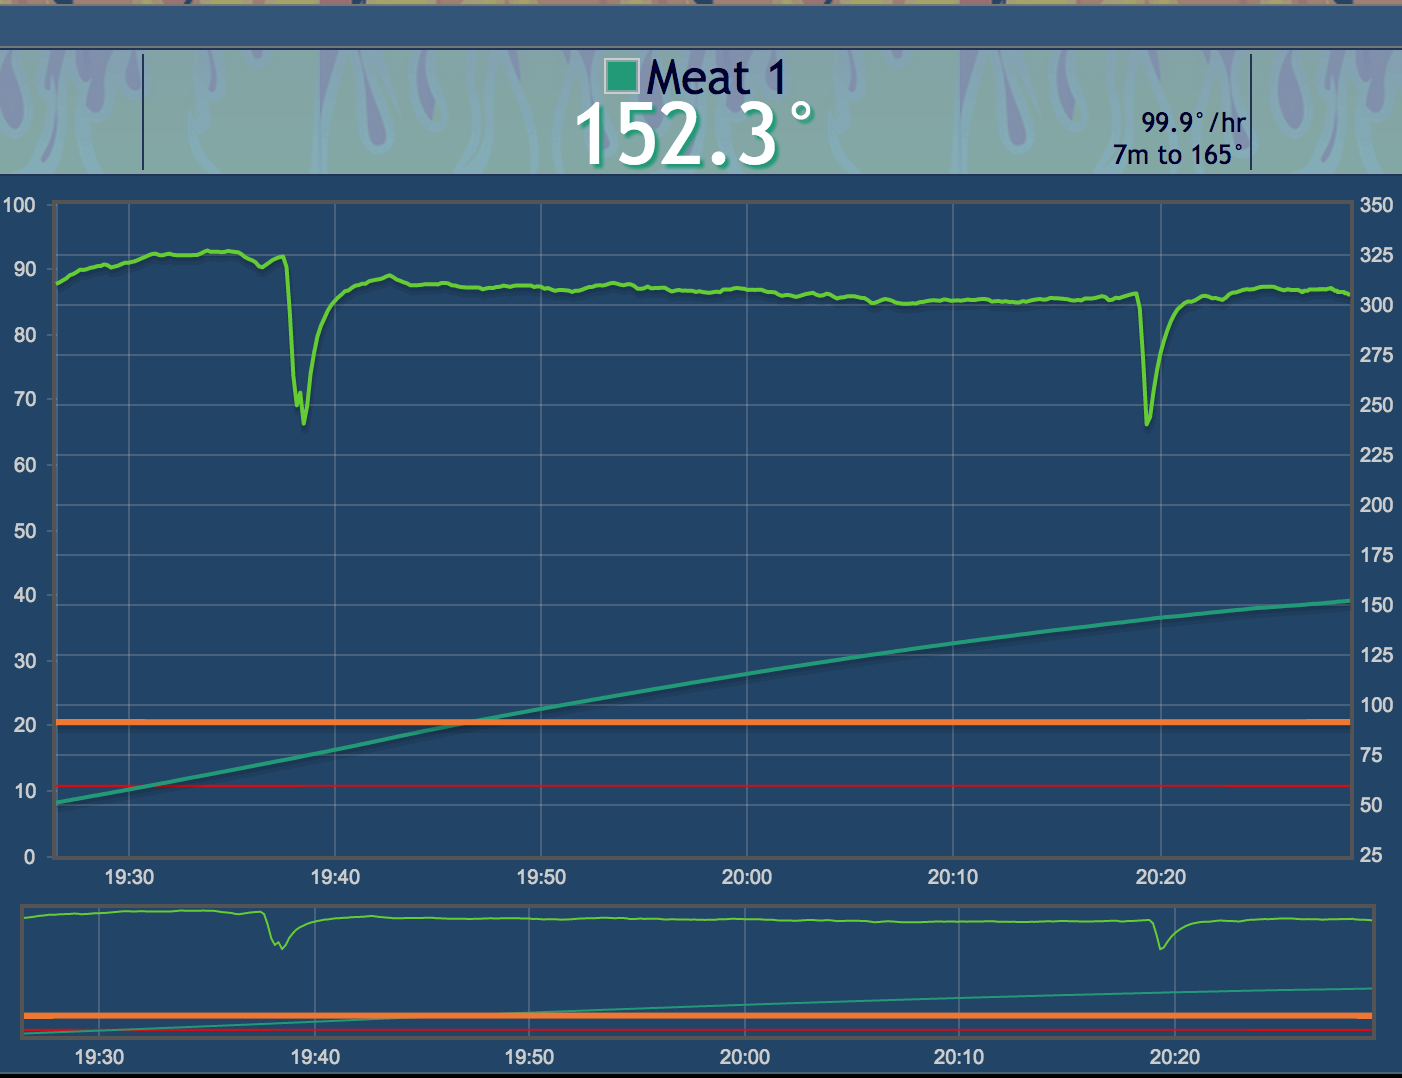1402x1078 pixels.
Task: Click the thin red line in main graph
Action: (x=703, y=786)
